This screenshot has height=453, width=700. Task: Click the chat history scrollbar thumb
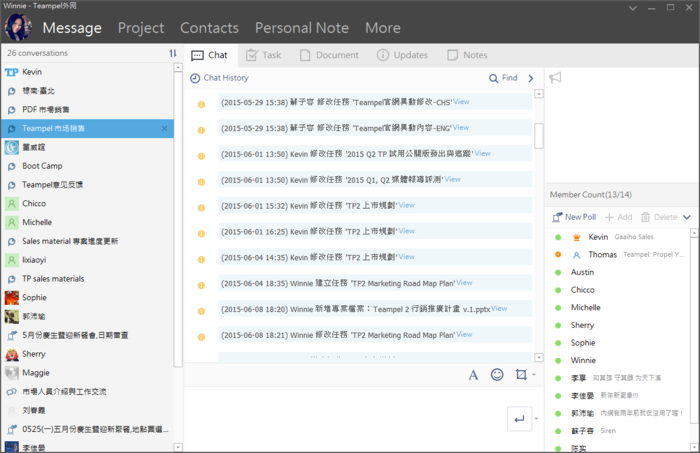(539, 136)
